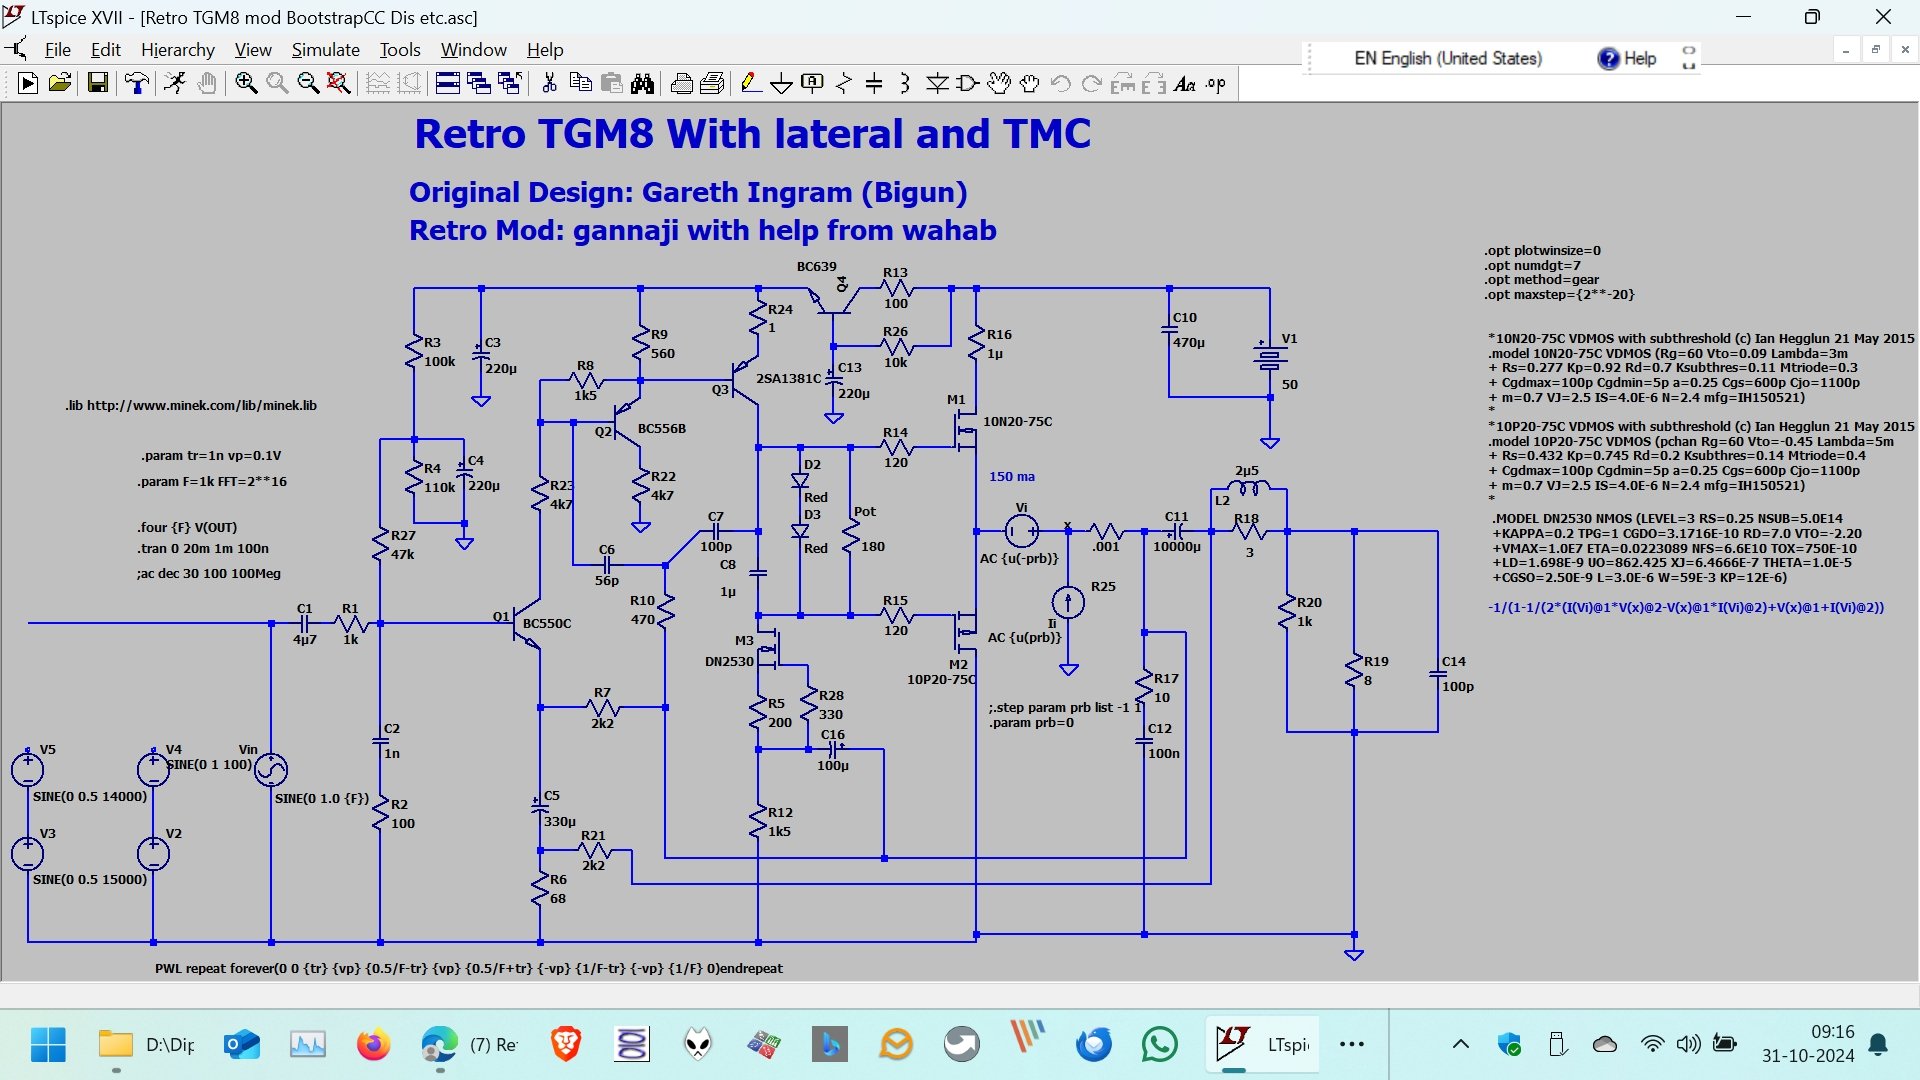
Task: Open the File menu
Action: [58, 50]
